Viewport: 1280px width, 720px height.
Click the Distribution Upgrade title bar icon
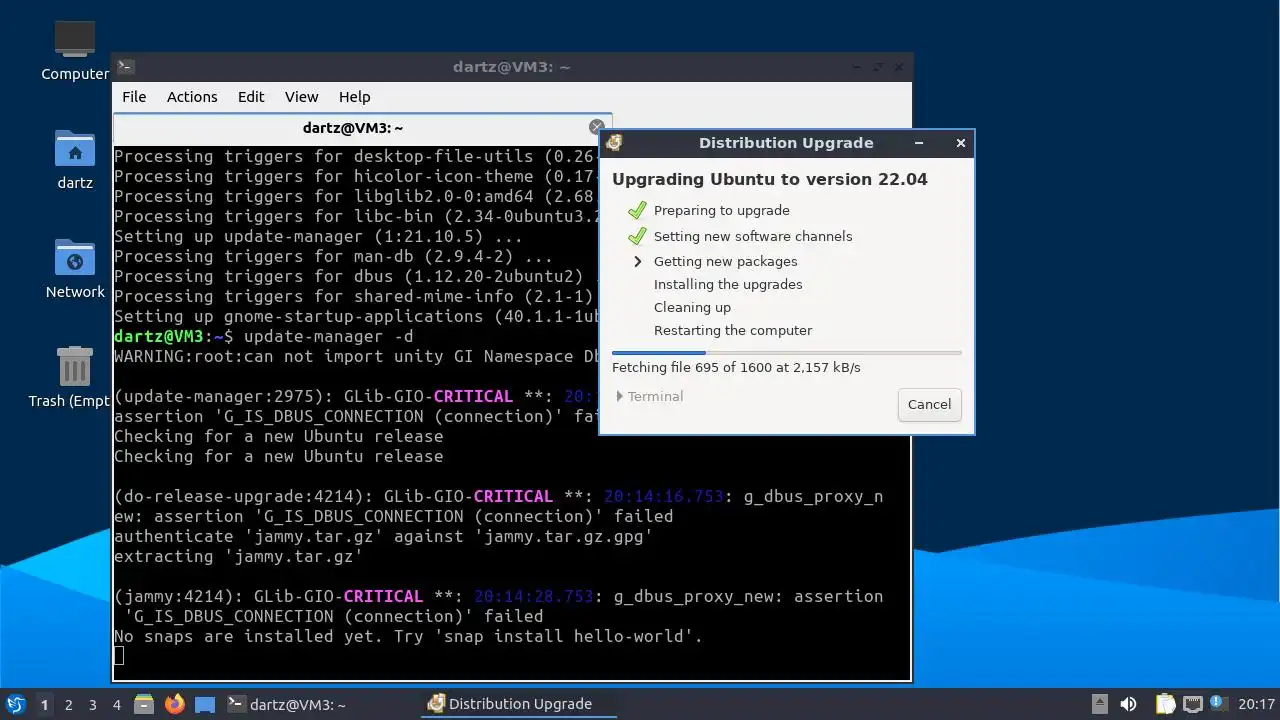tap(614, 143)
